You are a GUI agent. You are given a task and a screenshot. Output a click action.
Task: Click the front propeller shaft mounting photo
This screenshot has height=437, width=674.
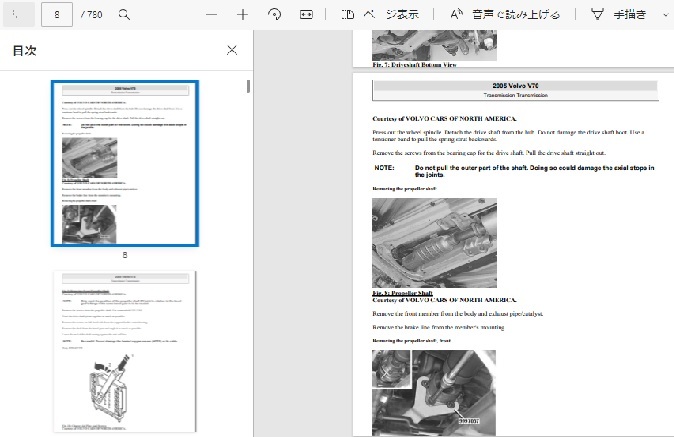pos(434,393)
